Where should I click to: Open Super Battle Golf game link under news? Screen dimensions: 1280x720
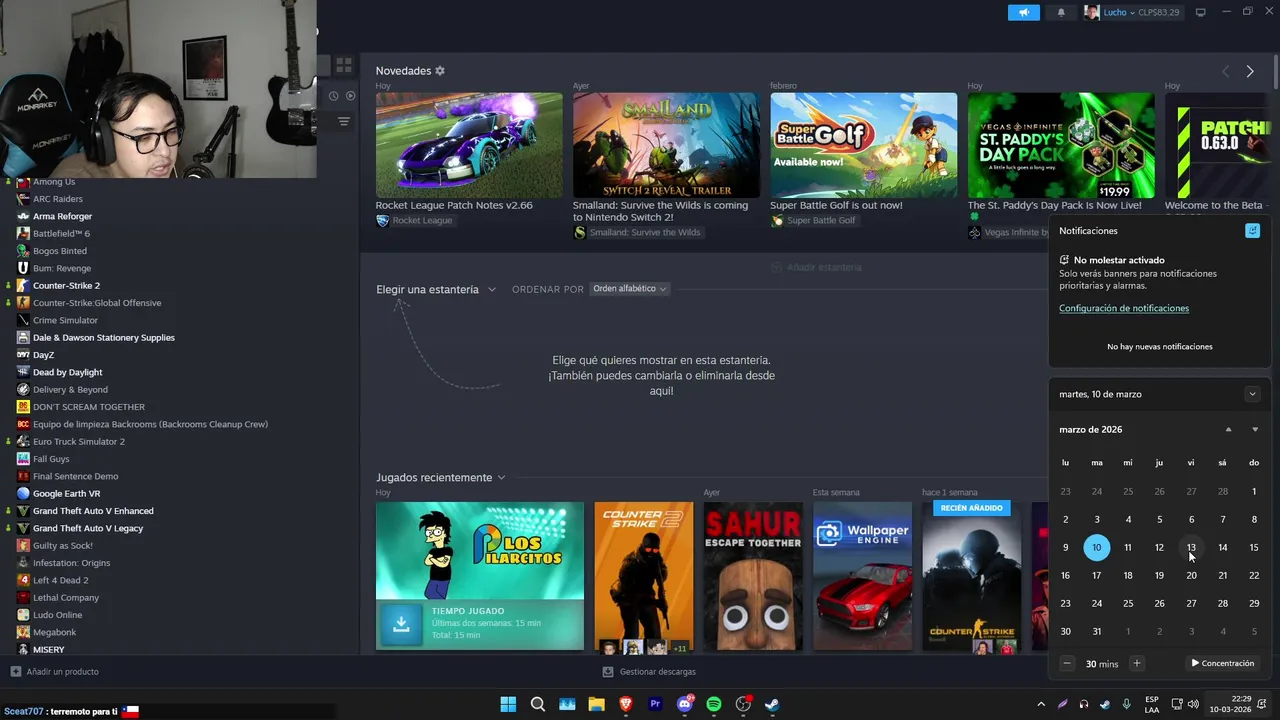point(813,220)
